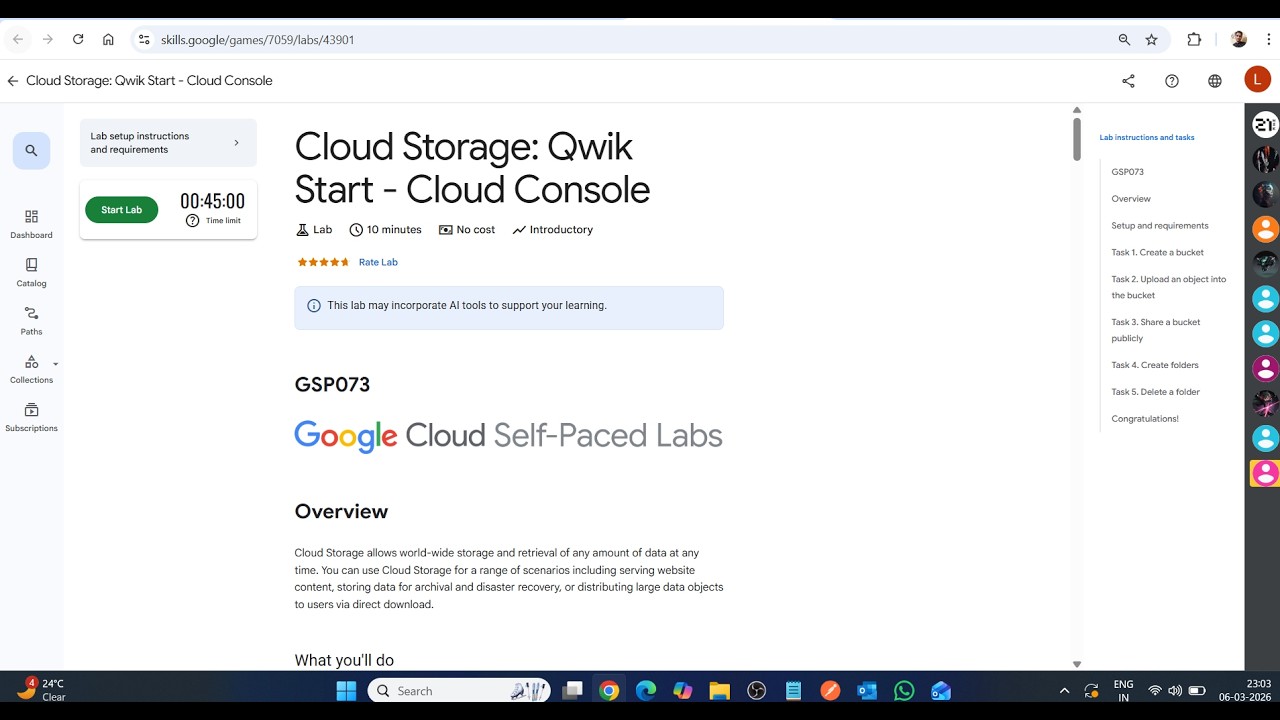Viewport: 1280px width, 720px height.
Task: Click the 10 minutes duration label
Action: 385,230
